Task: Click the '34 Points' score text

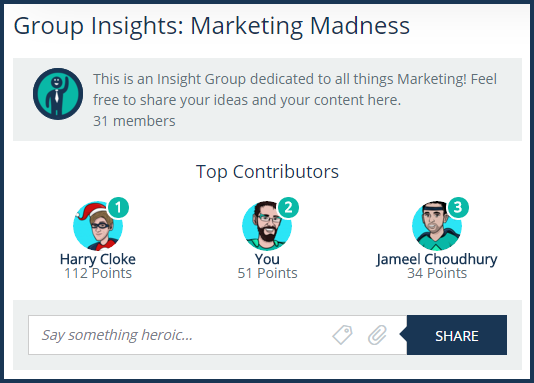Action: point(437,273)
